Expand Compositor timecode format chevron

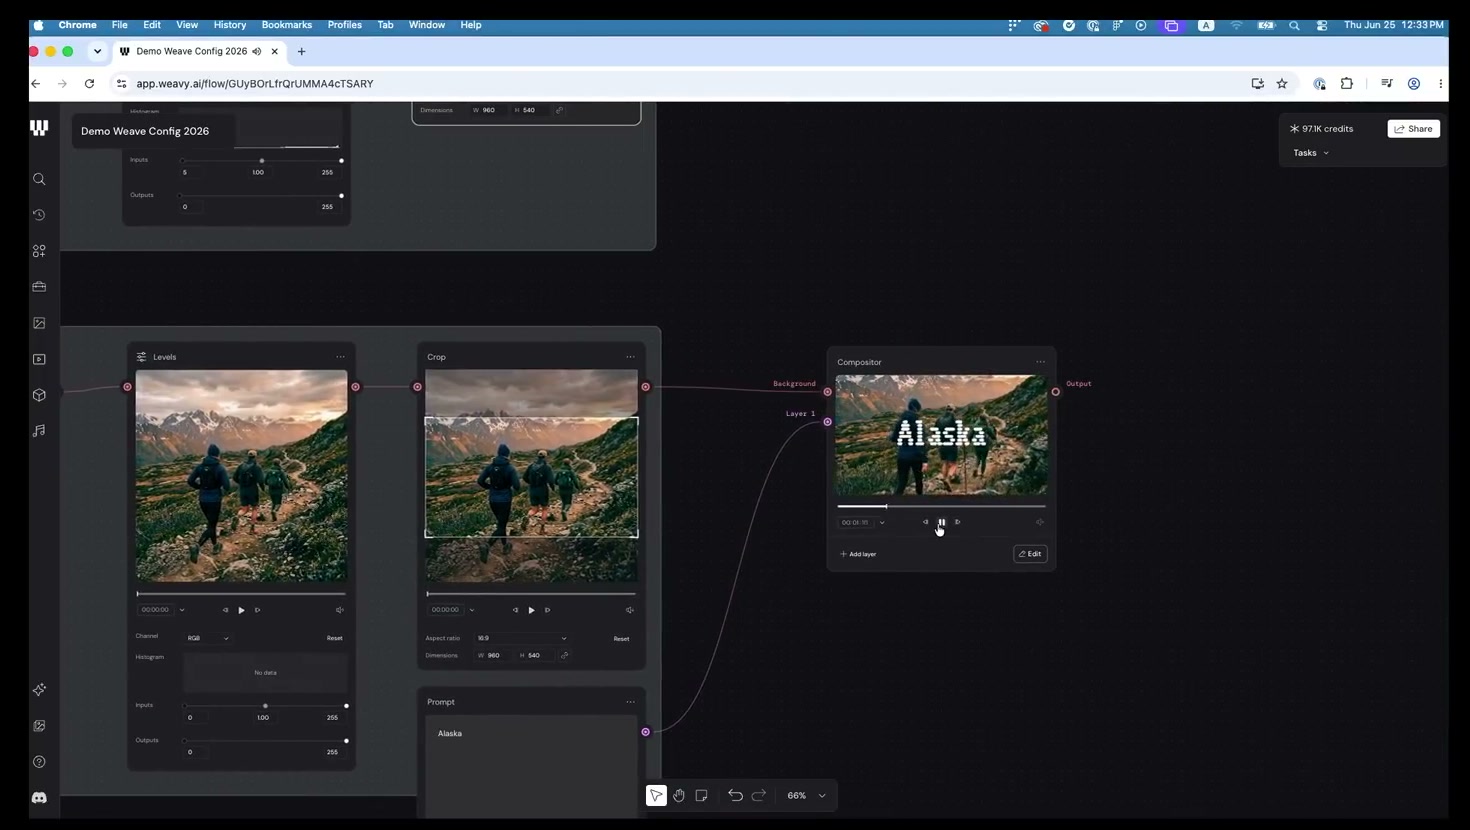pos(882,522)
